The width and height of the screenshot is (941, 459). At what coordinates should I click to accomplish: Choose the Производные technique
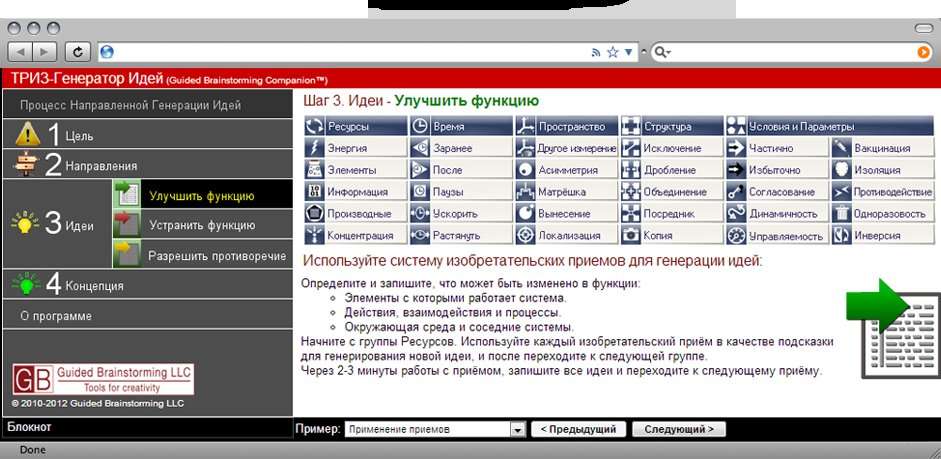pos(356,213)
